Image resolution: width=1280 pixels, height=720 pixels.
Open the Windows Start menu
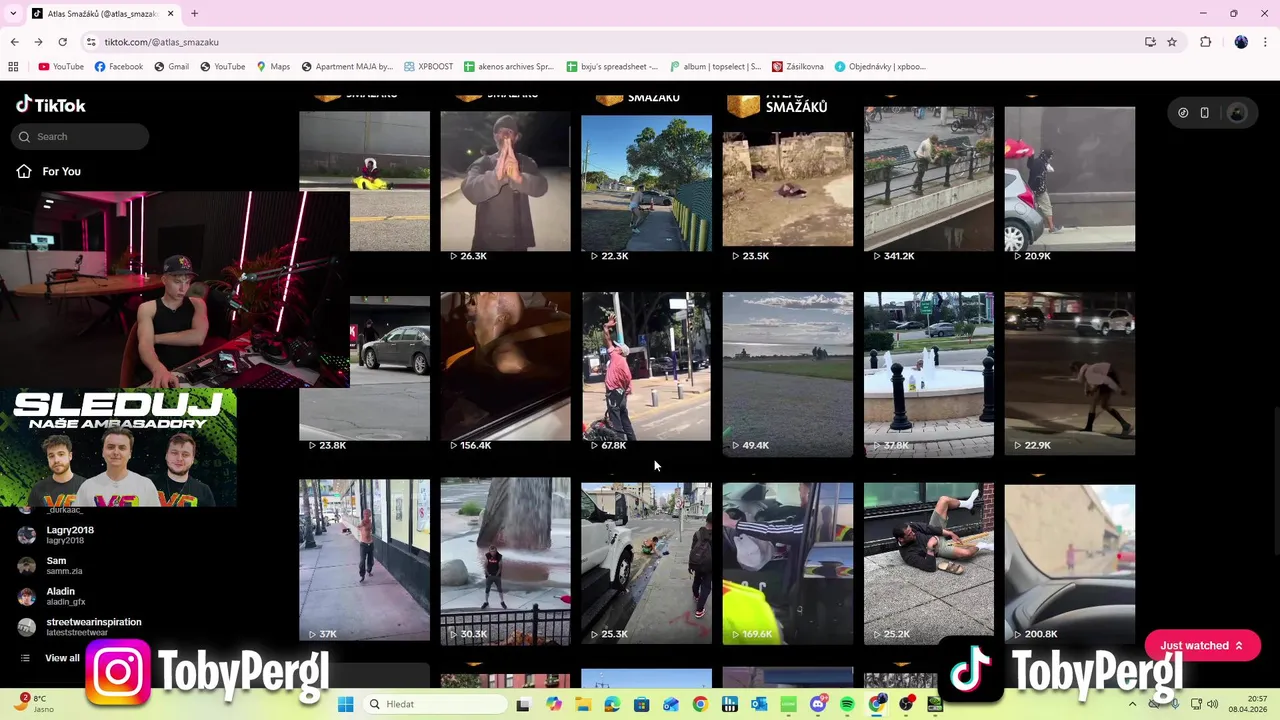(x=345, y=704)
